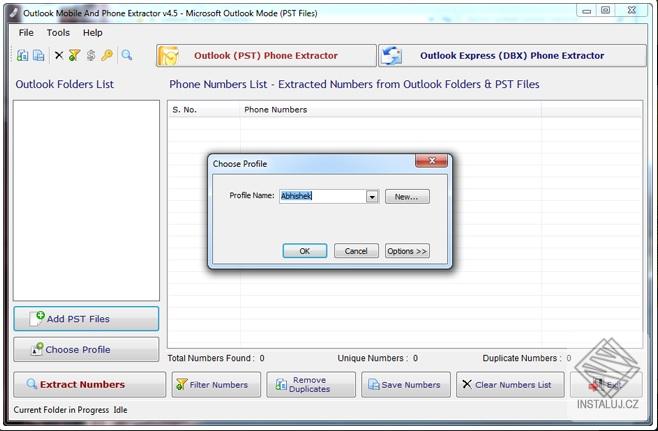Click the application icon in the title bar
658x431 pixels.
14,13
